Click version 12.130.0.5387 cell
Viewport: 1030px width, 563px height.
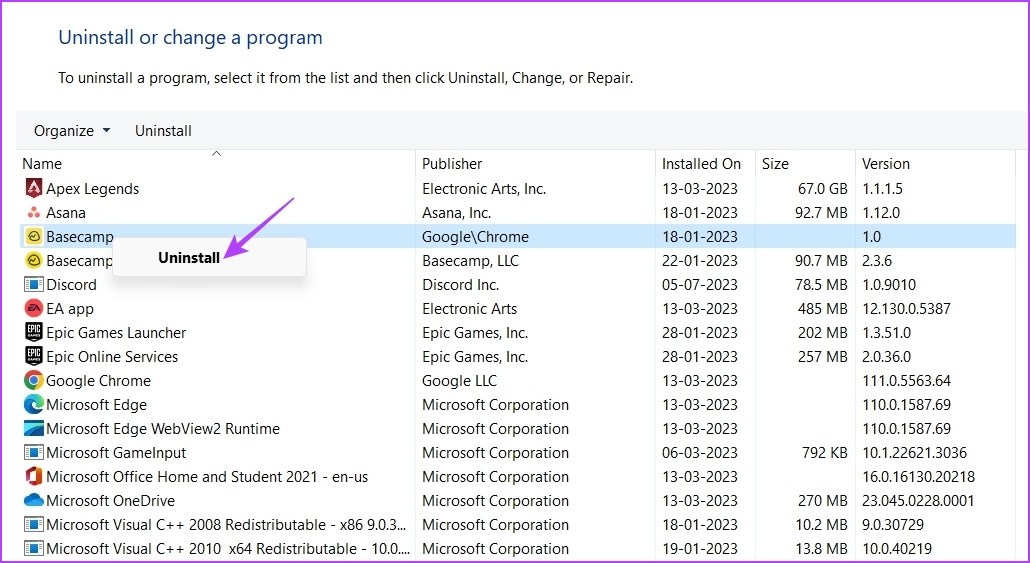(907, 309)
